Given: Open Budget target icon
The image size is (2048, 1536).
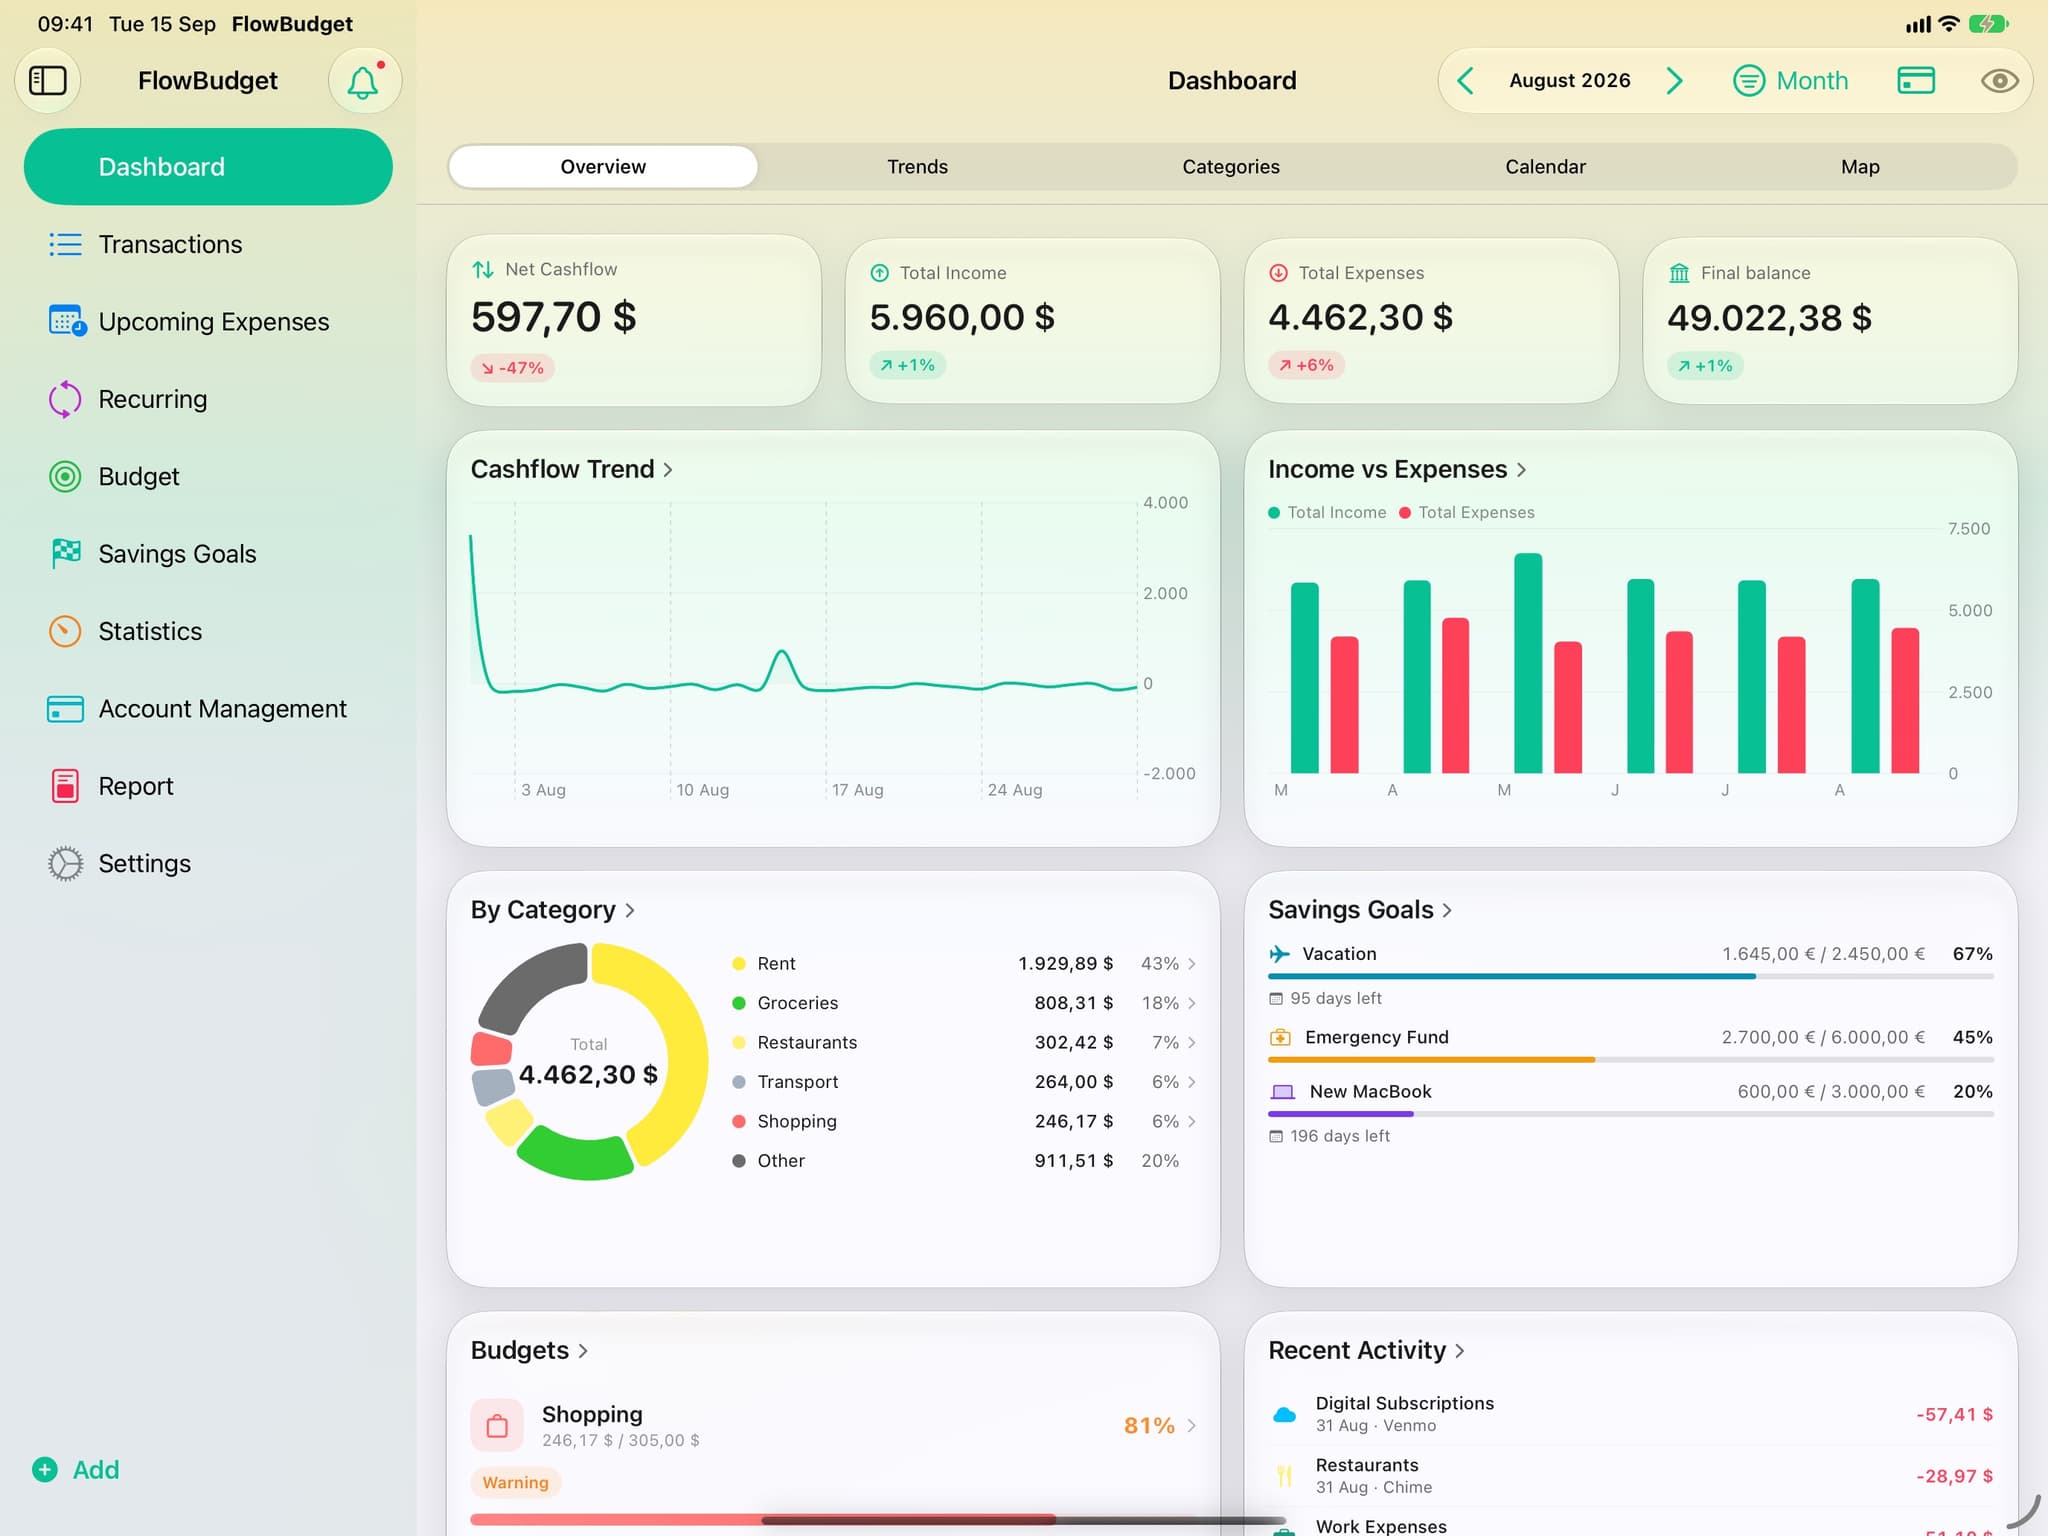Looking at the screenshot, I should pyautogui.click(x=65, y=476).
